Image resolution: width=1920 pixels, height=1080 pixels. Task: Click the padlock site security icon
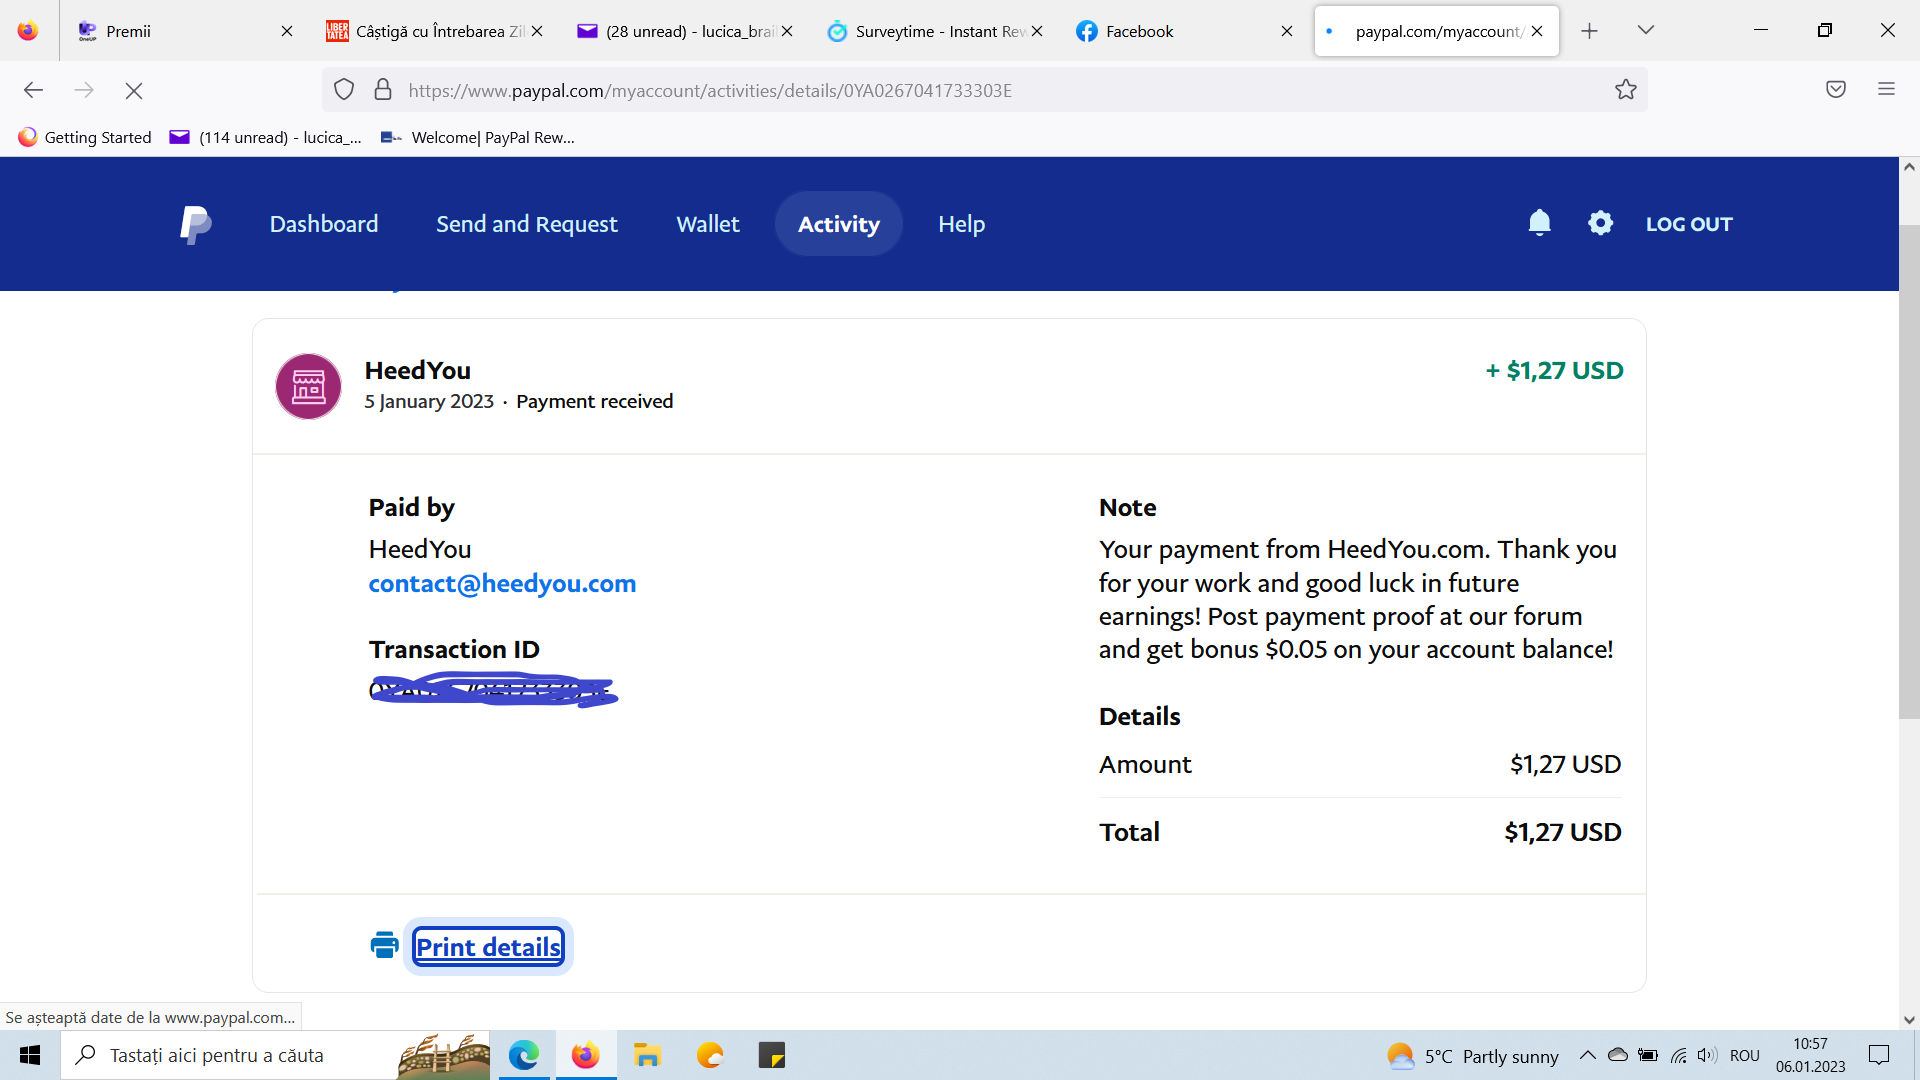[383, 90]
